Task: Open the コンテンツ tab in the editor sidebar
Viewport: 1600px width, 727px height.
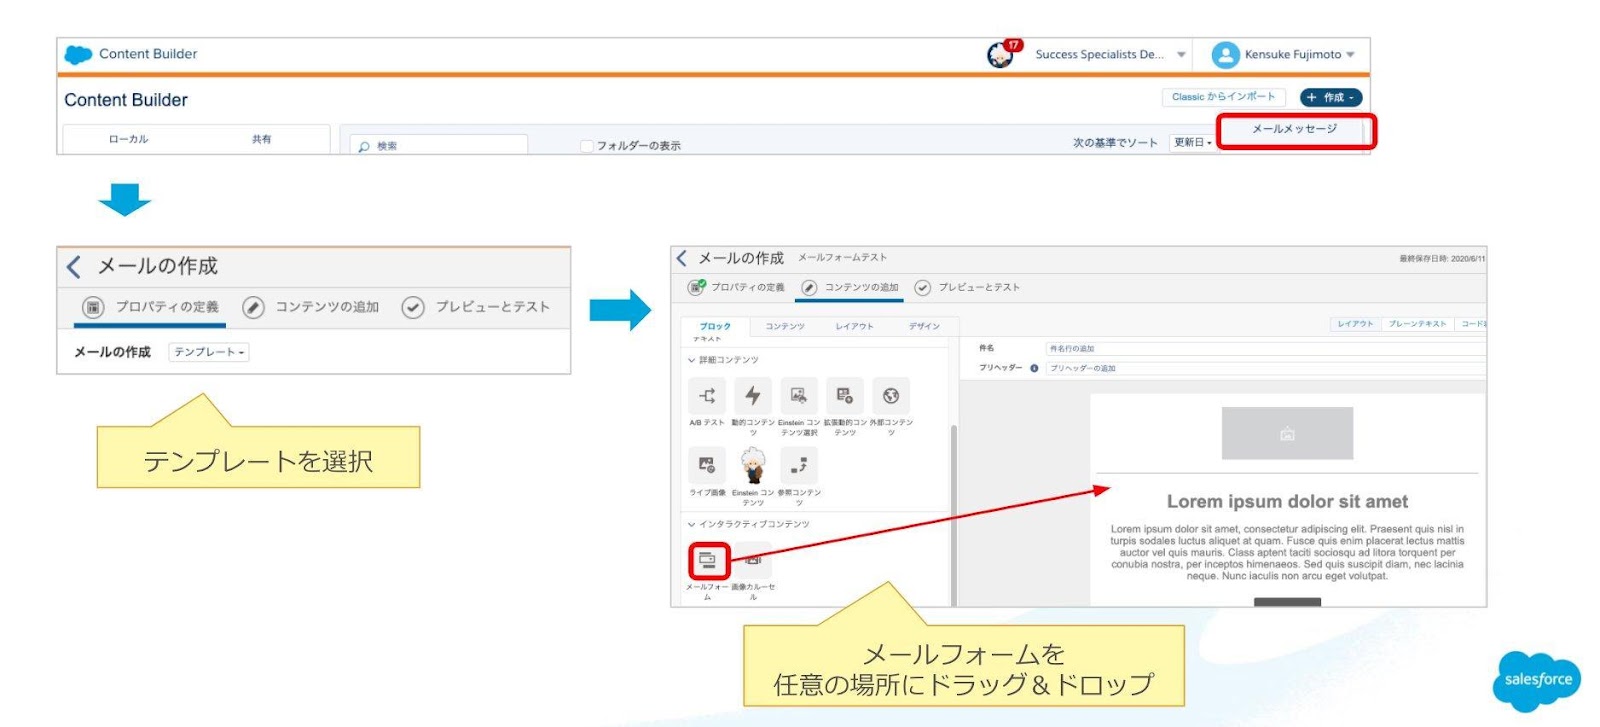Action: [x=785, y=326]
